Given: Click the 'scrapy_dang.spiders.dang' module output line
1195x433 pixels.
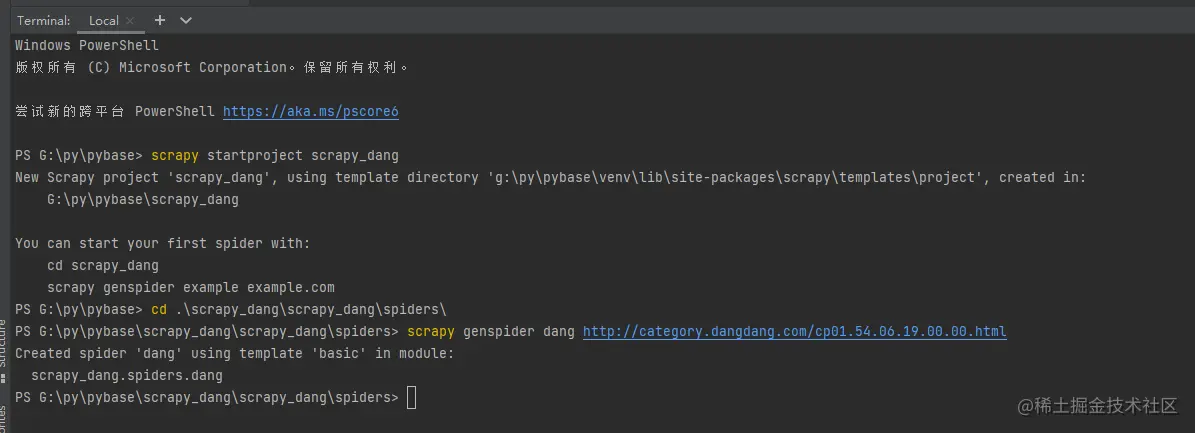Looking at the screenshot, I should coord(126,376).
